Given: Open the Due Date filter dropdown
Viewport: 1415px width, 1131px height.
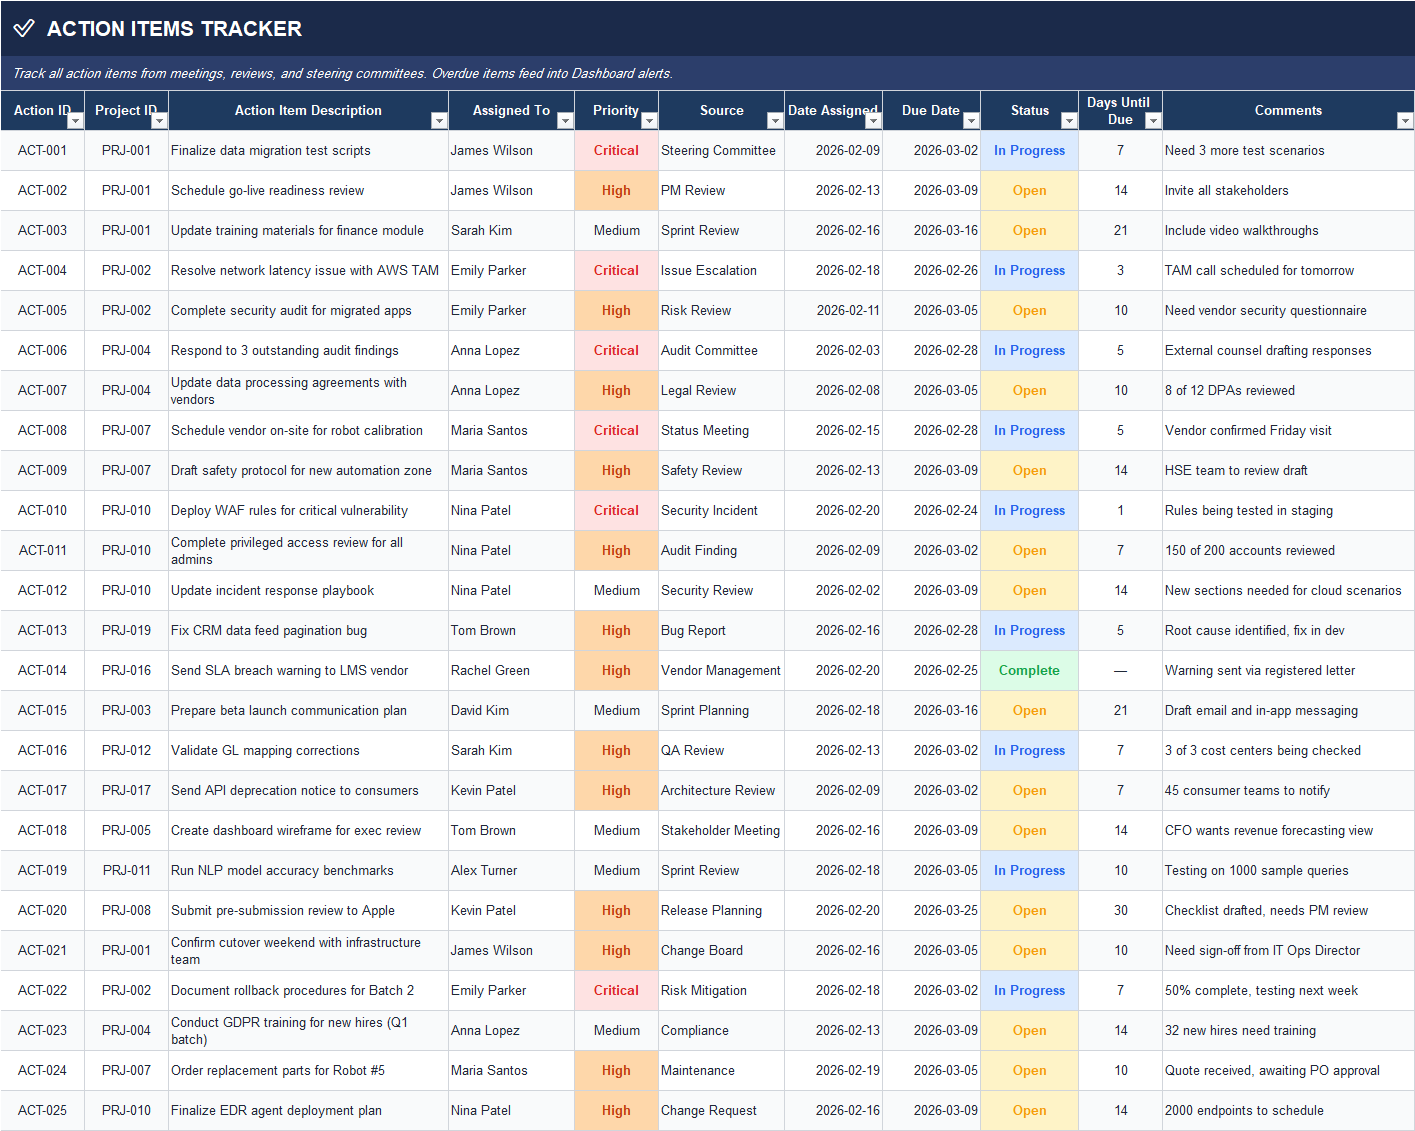Looking at the screenshot, I should point(971,121).
